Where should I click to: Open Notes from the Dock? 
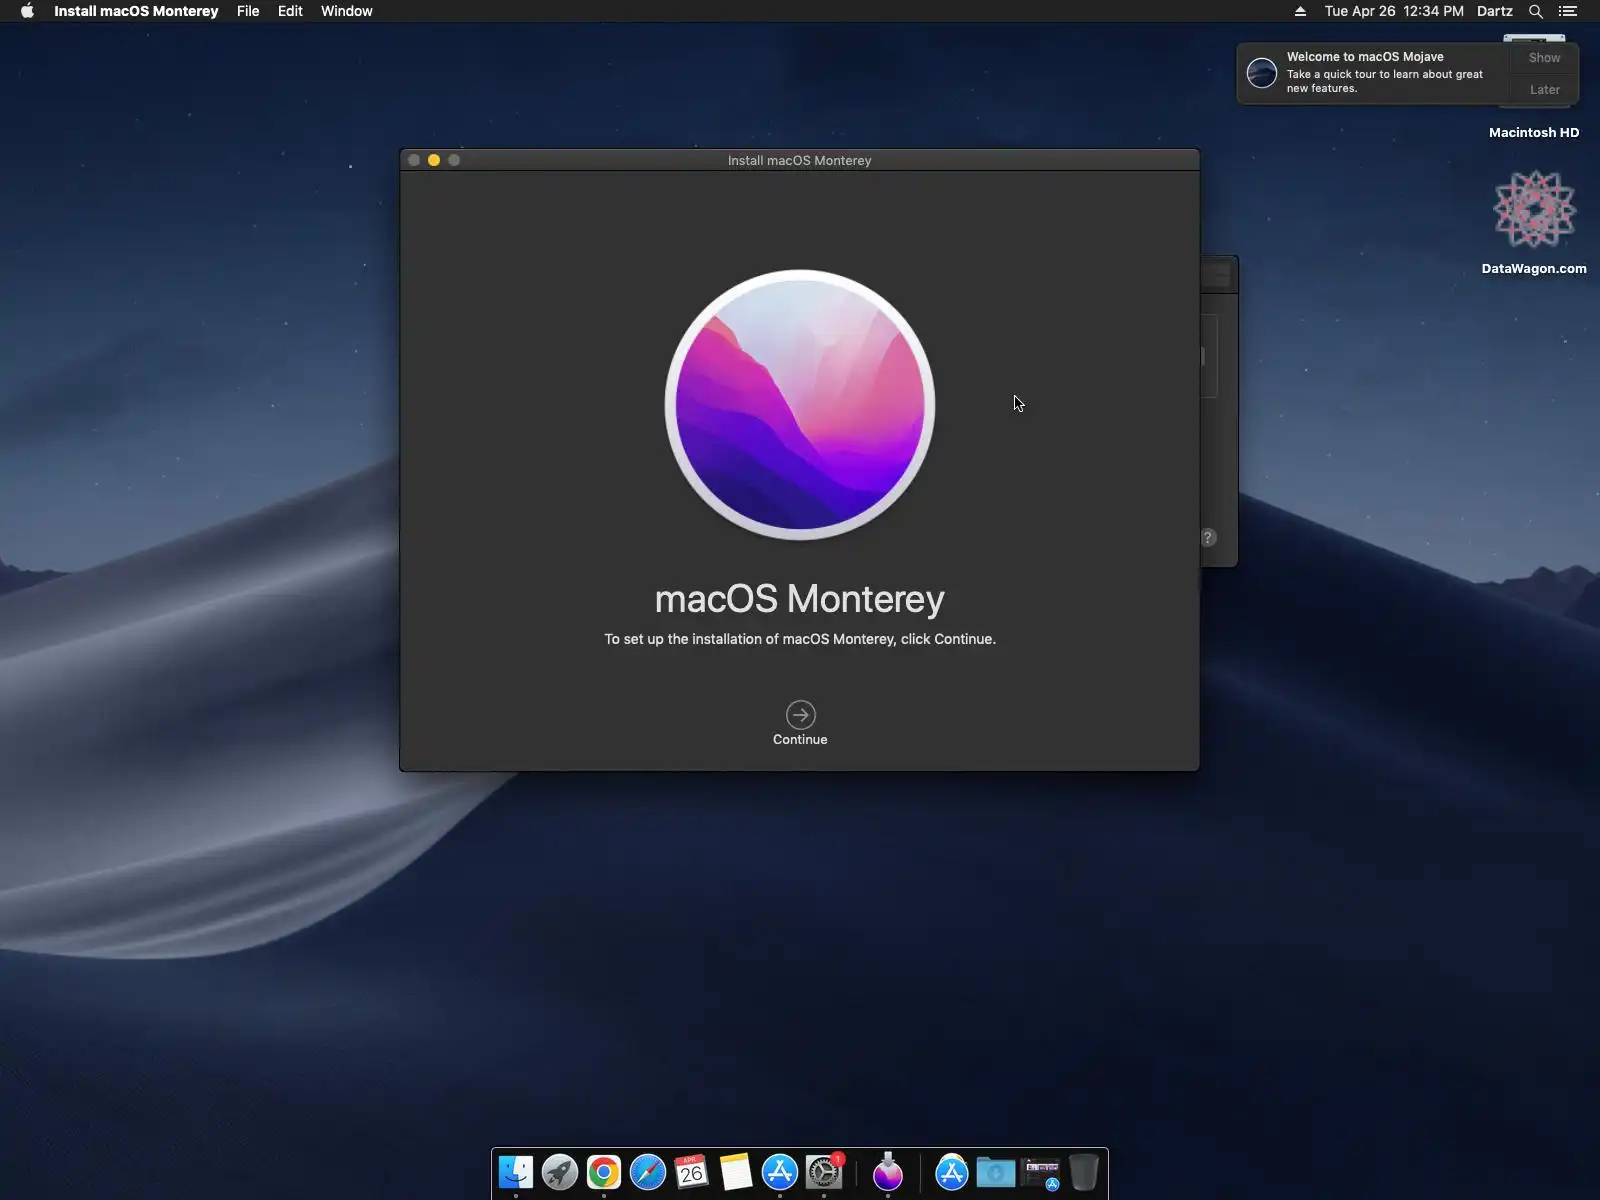[x=736, y=1172]
